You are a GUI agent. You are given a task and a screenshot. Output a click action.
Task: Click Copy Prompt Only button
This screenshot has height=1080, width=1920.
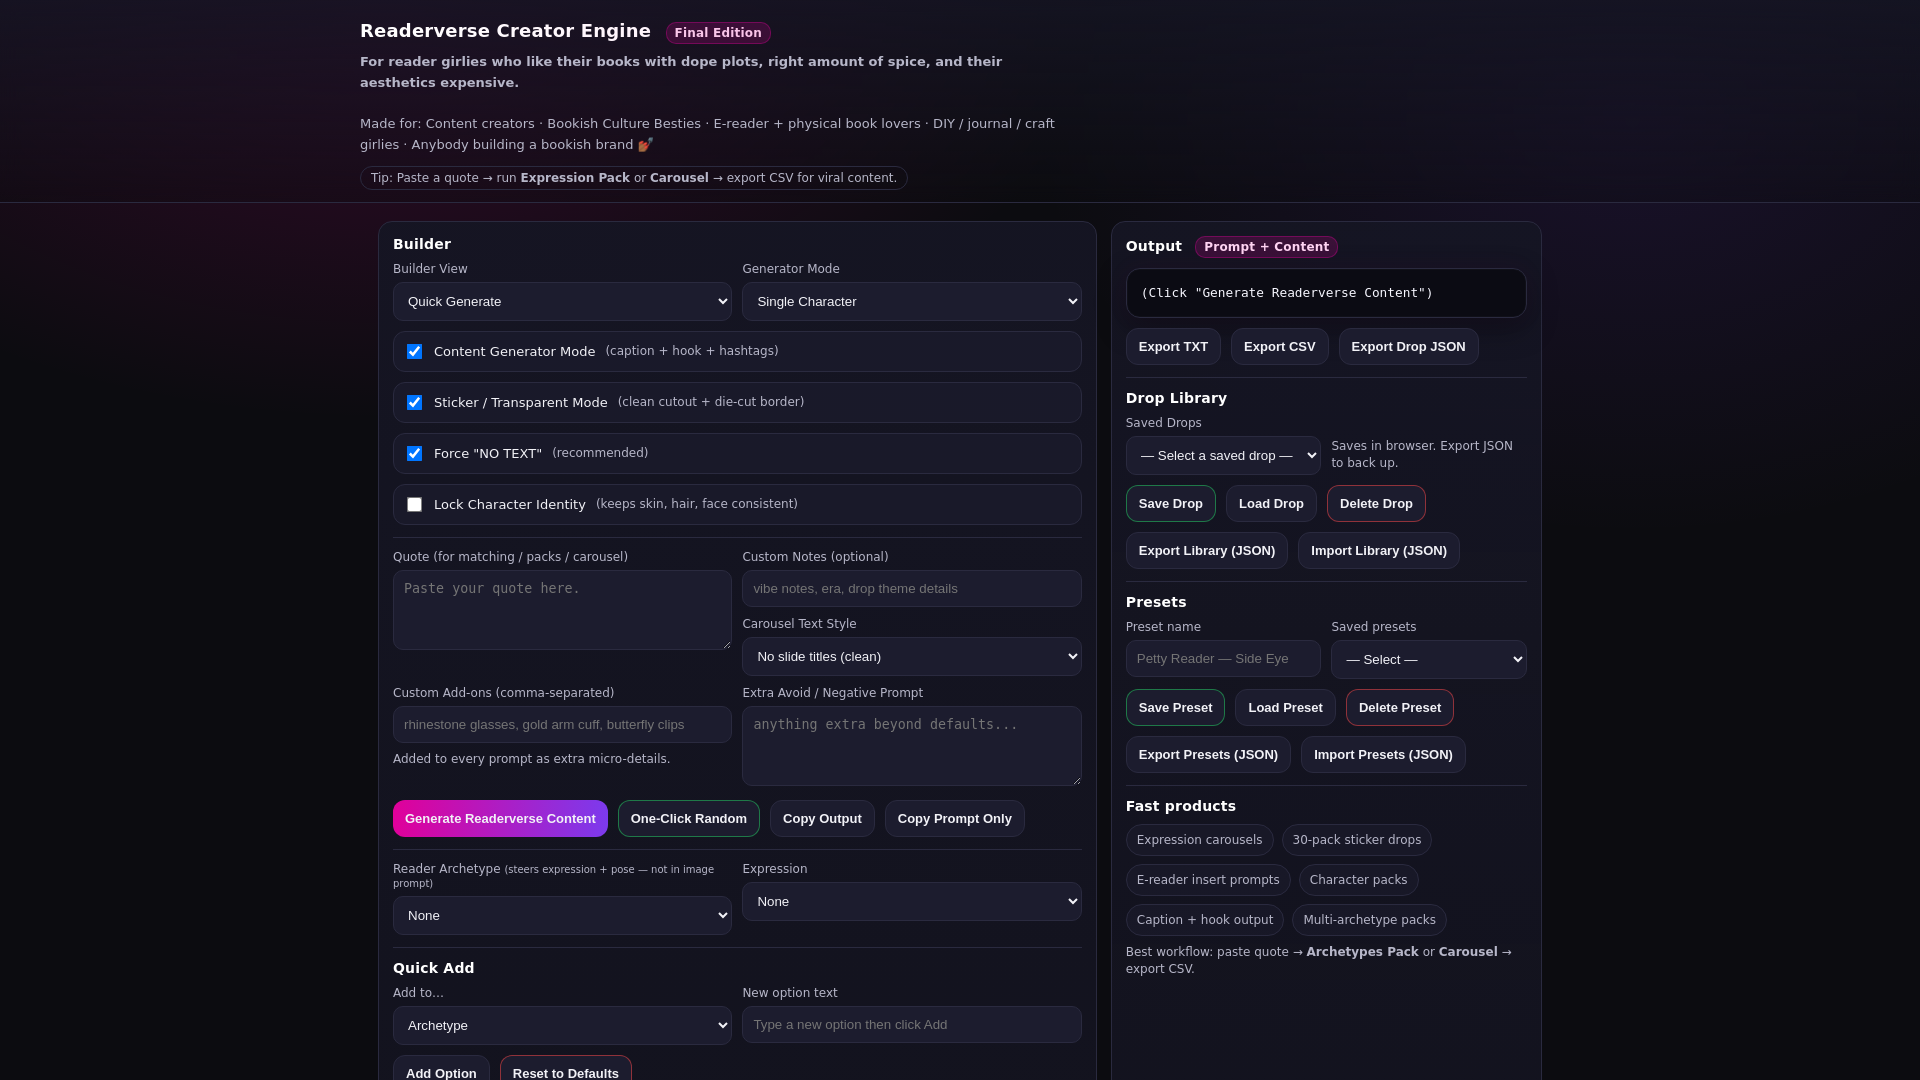[x=954, y=819]
